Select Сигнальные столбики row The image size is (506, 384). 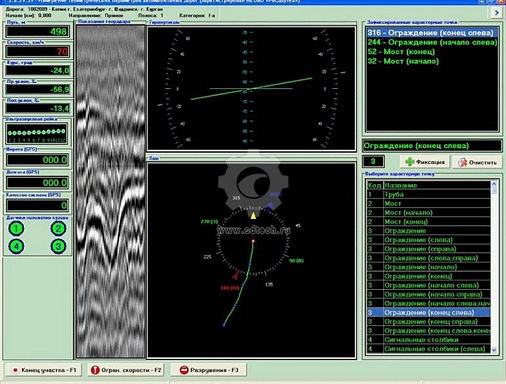429,340
